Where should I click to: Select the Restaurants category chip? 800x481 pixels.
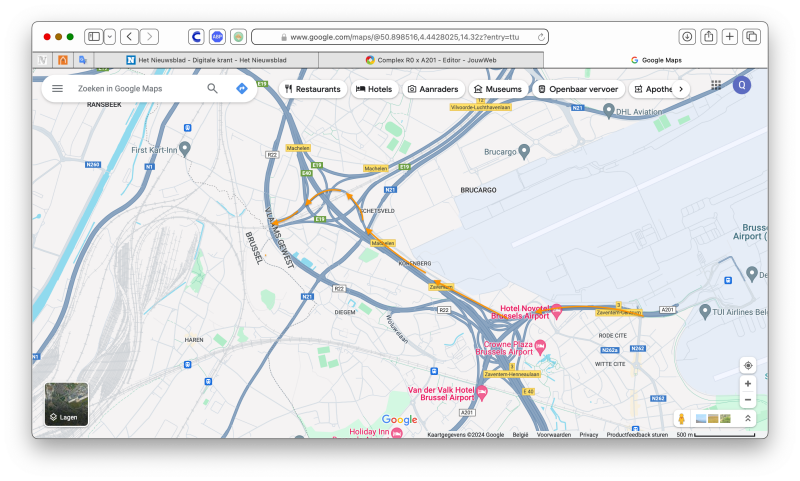point(313,89)
